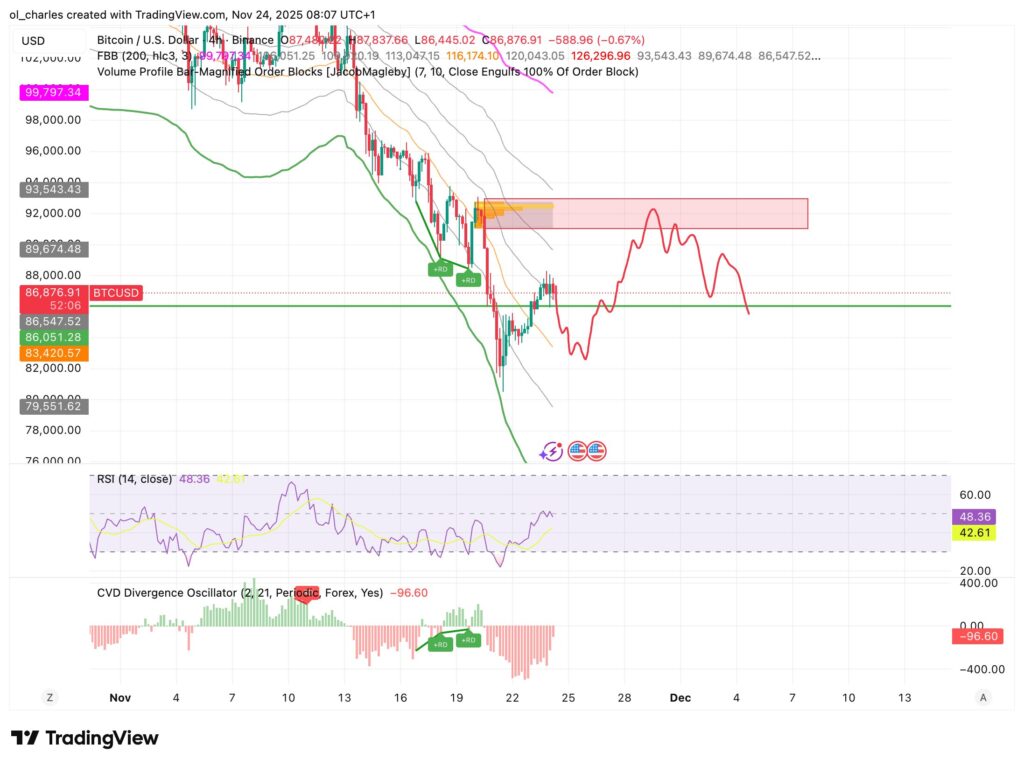Click the magenta 99,797.34 price label
Viewport: 1024px width, 766px height.
click(52, 92)
